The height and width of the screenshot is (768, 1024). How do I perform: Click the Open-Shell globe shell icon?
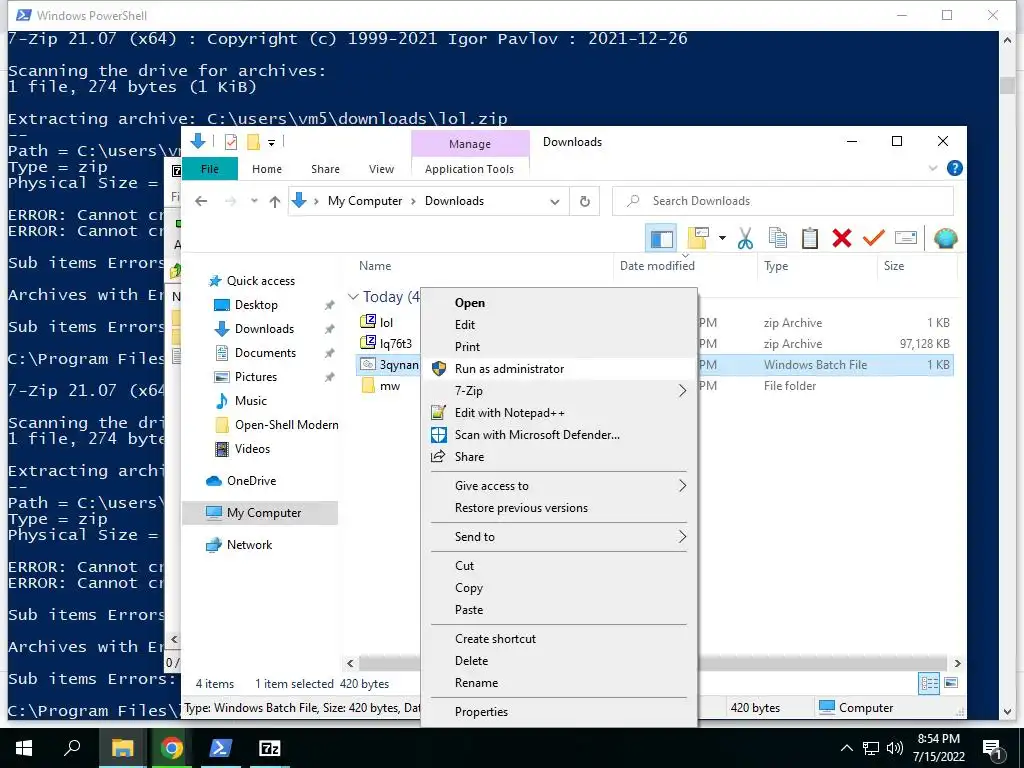(945, 238)
